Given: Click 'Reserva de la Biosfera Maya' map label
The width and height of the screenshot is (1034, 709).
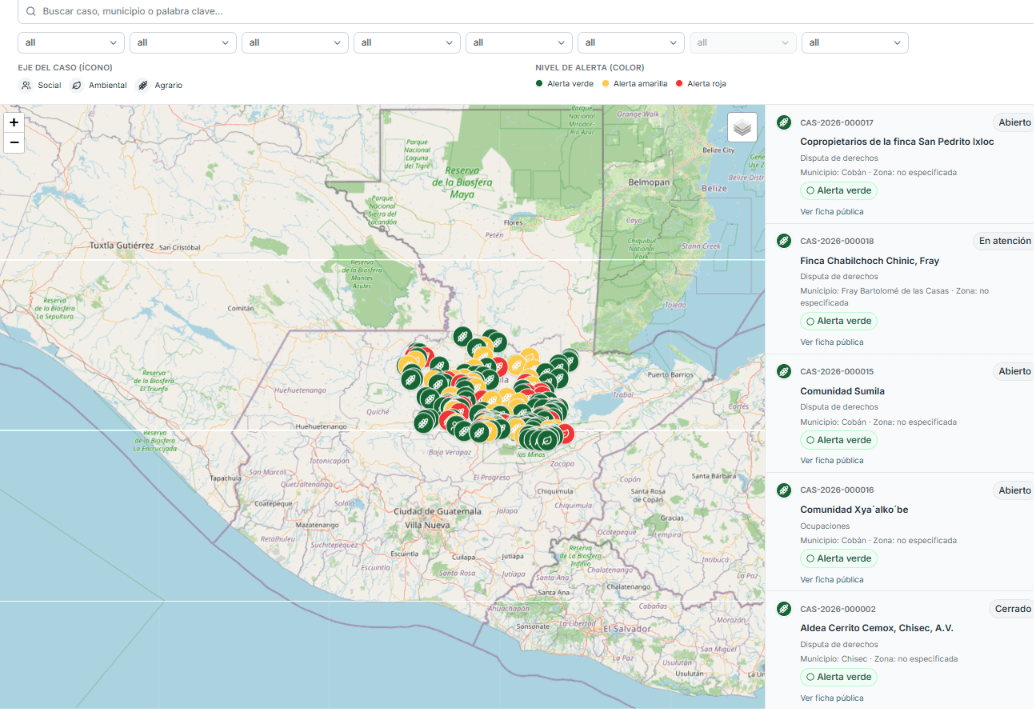Looking at the screenshot, I should (462, 182).
